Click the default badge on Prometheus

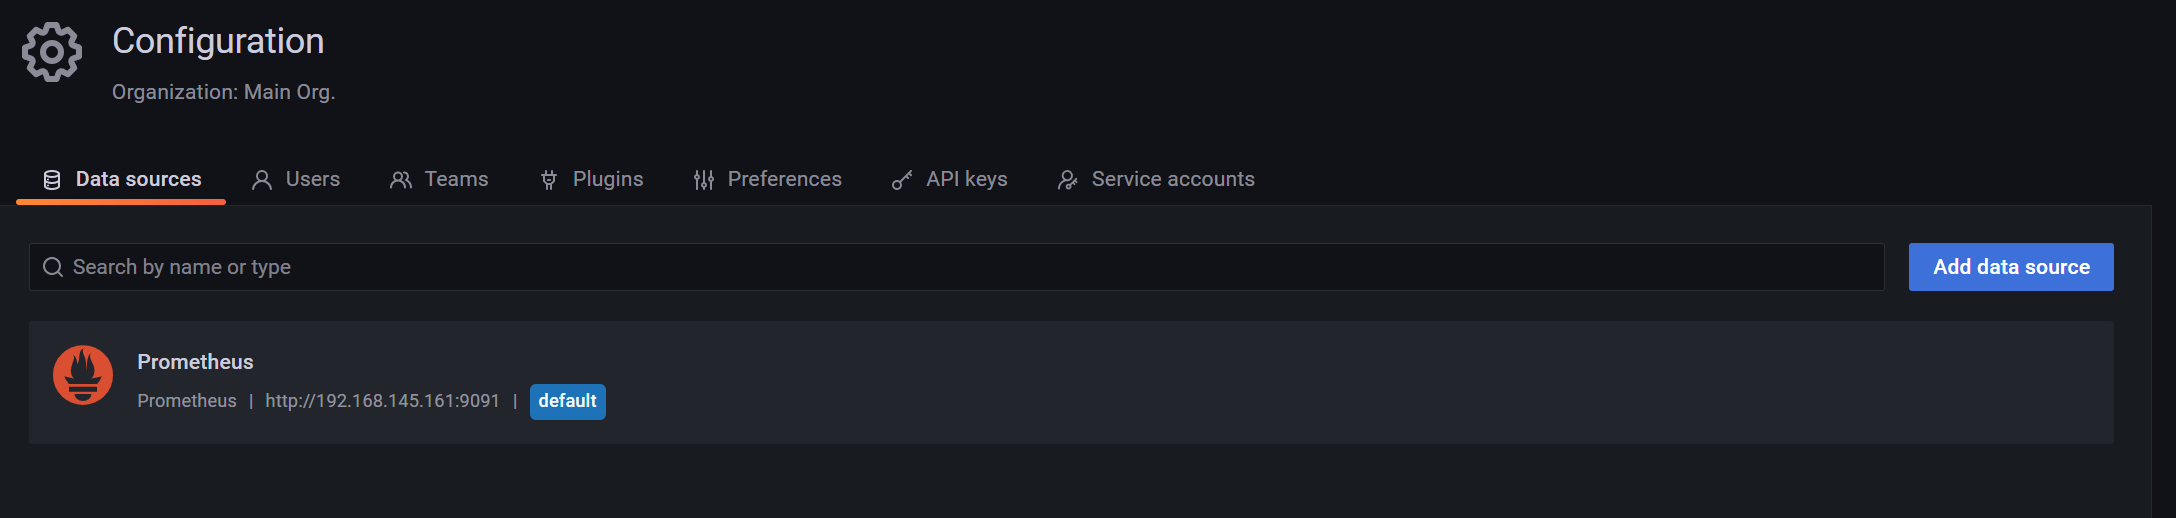click(x=568, y=401)
